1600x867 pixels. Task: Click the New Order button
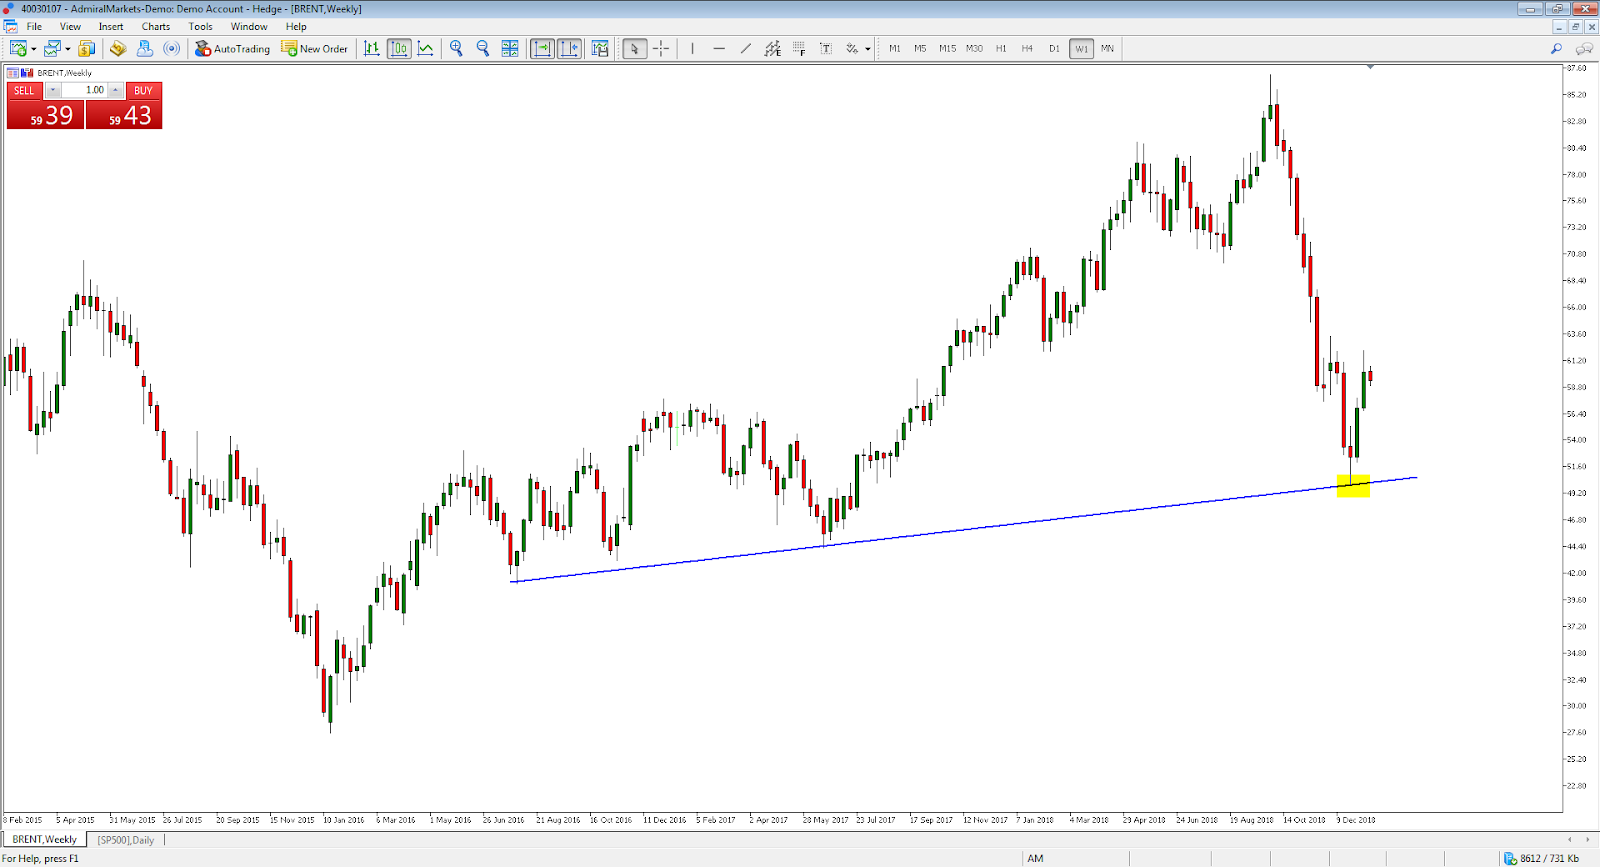tap(315, 48)
